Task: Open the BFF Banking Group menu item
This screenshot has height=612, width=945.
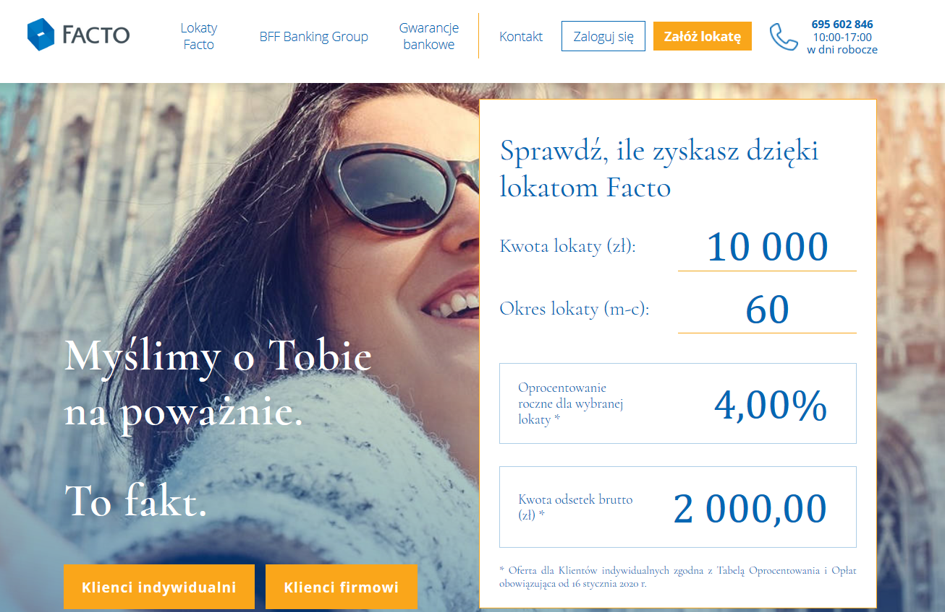Action: click(313, 36)
